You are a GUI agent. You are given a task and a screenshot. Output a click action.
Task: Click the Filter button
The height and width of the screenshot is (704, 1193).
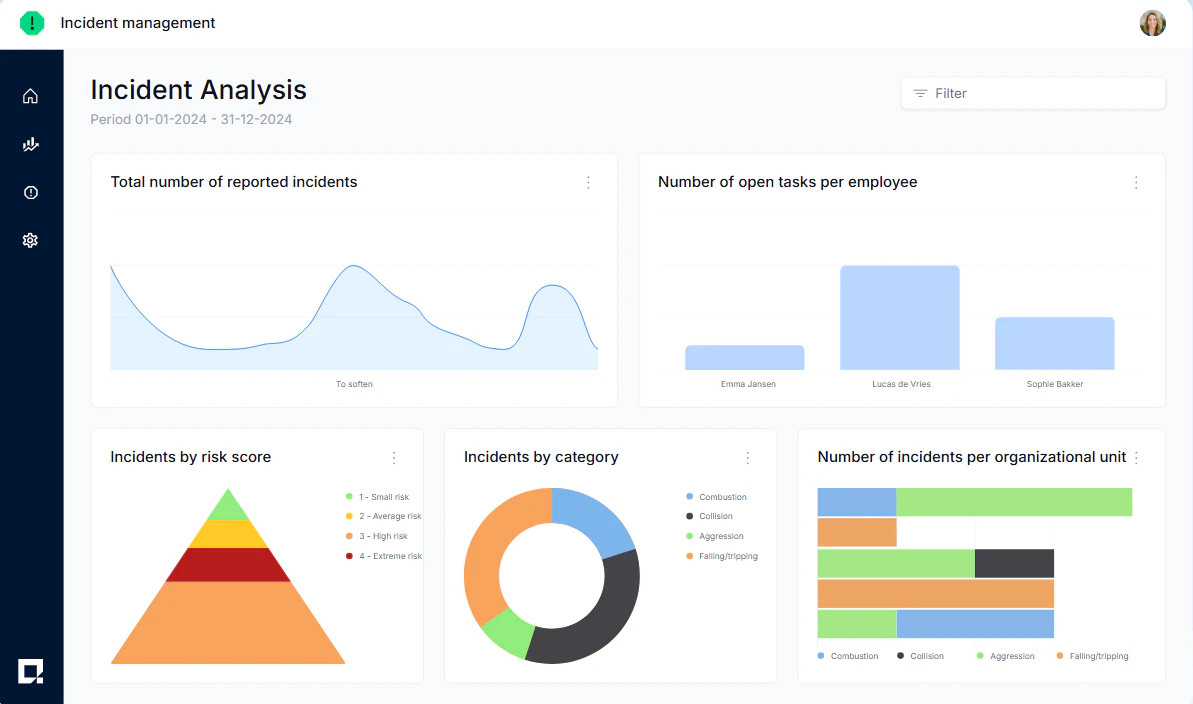click(x=1033, y=93)
